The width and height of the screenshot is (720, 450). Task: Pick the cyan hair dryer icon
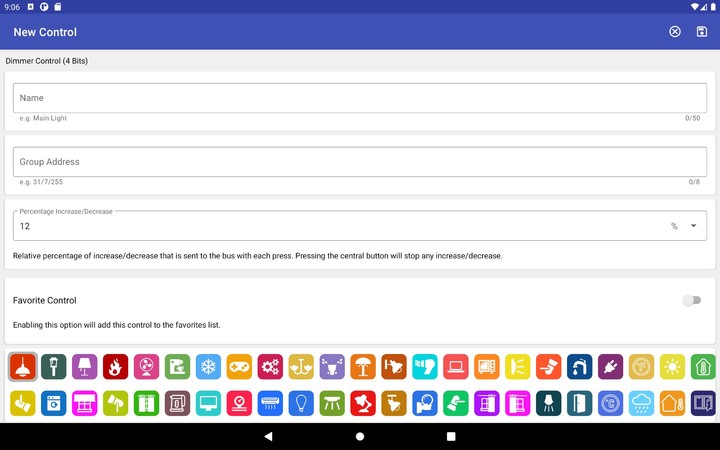tap(425, 366)
